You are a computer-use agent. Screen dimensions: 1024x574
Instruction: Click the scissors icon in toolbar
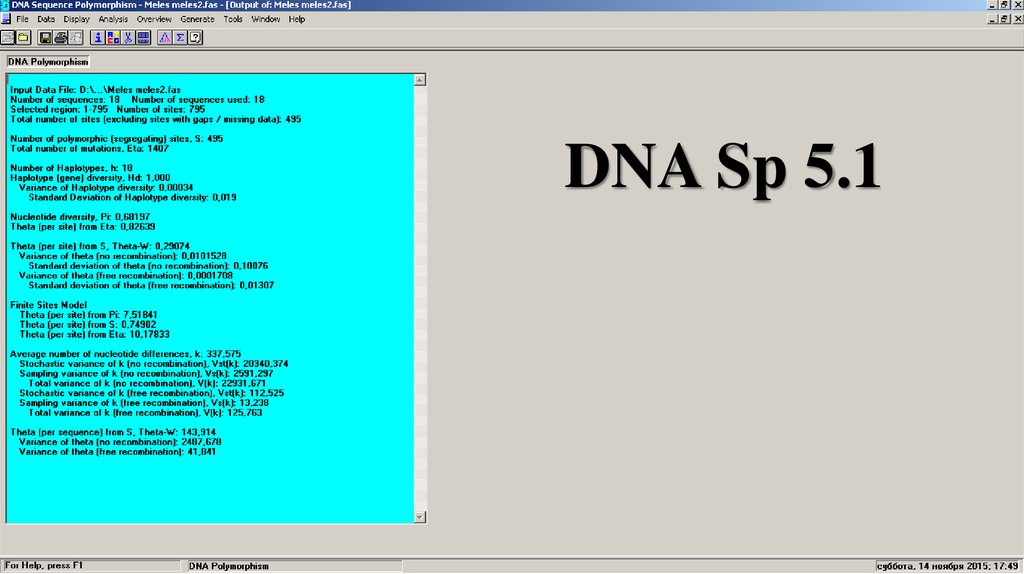click(x=128, y=38)
